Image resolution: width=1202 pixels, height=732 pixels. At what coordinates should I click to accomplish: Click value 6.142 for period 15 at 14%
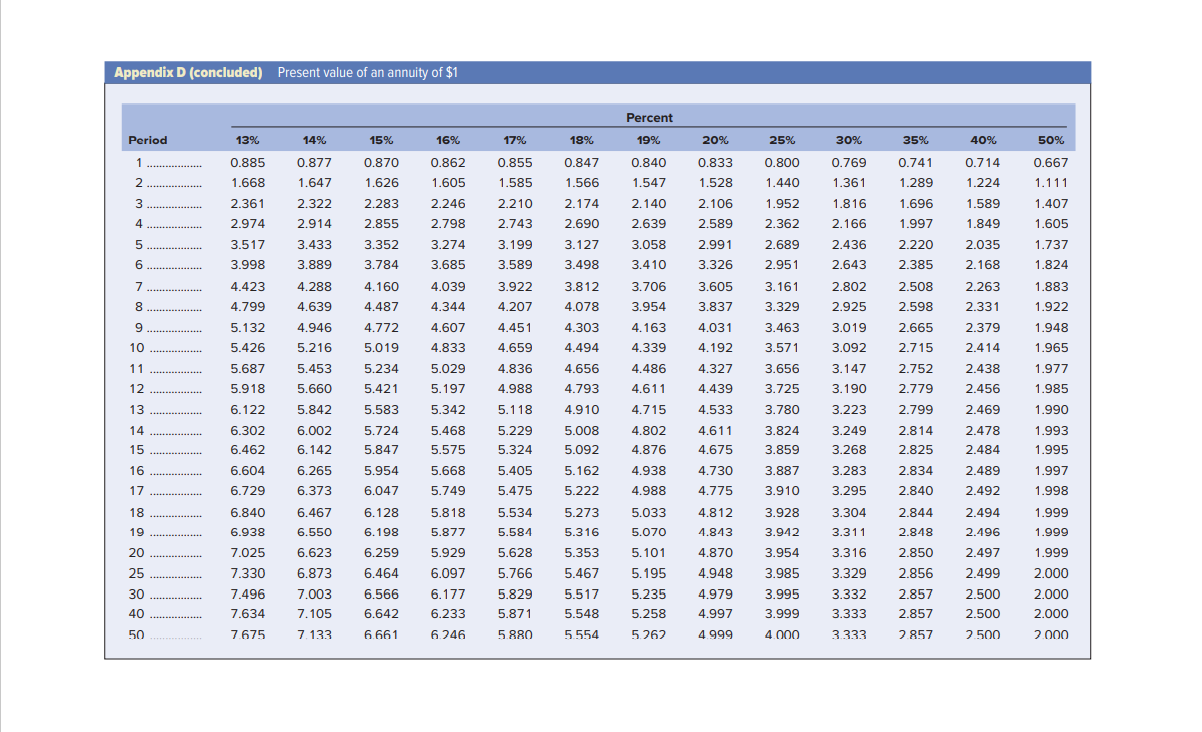314,451
